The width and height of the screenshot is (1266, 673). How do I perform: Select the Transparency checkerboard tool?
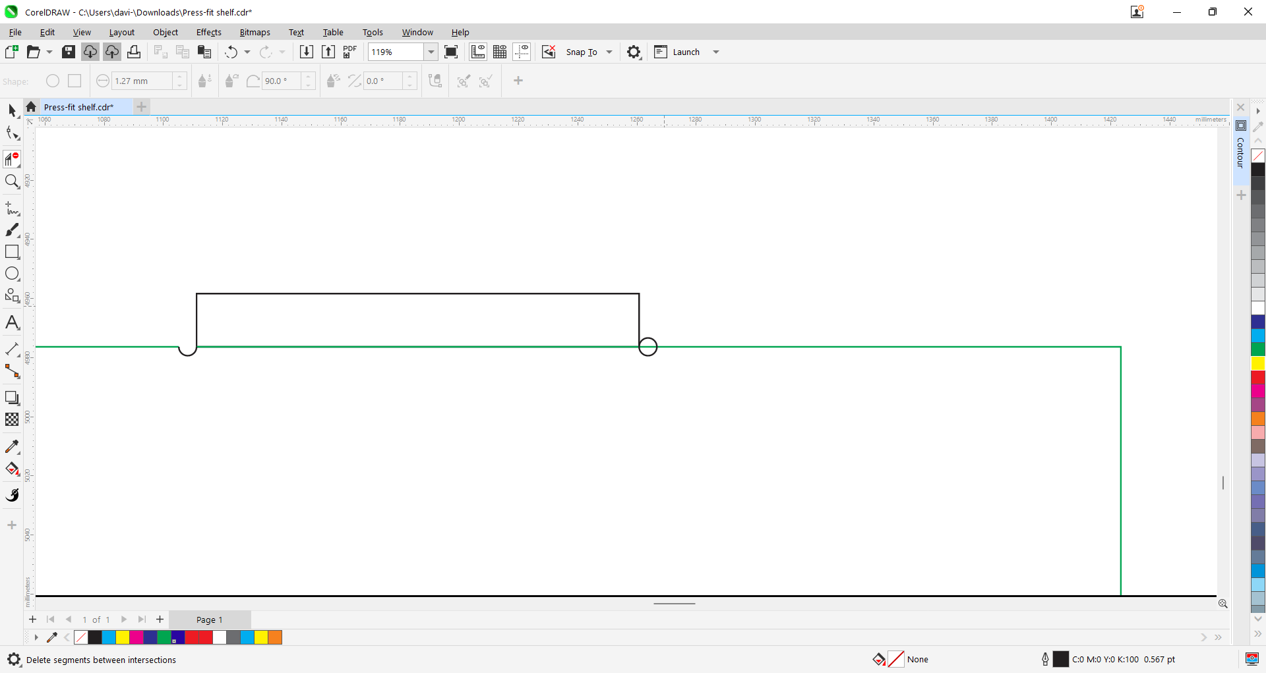[12, 420]
